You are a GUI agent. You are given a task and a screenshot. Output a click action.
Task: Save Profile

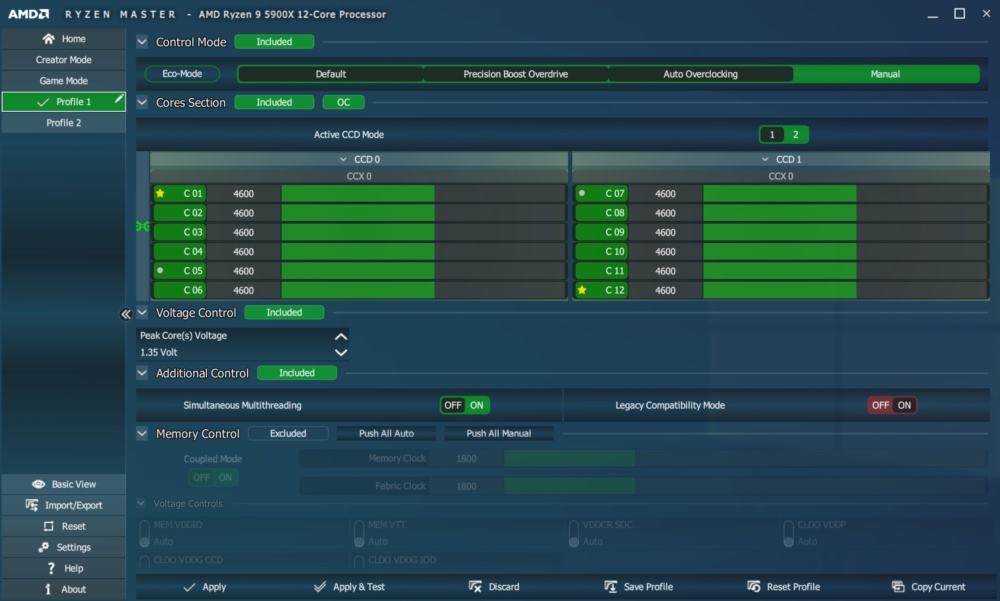638,587
